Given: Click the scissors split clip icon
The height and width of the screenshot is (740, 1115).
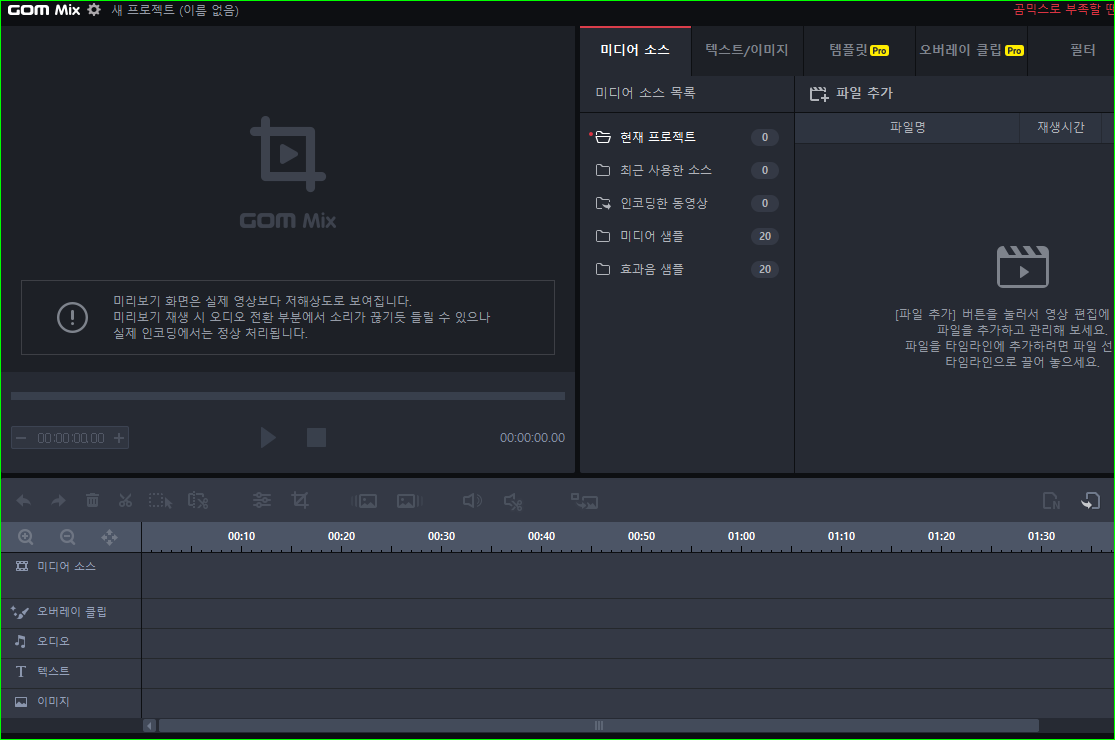Looking at the screenshot, I should [x=126, y=500].
